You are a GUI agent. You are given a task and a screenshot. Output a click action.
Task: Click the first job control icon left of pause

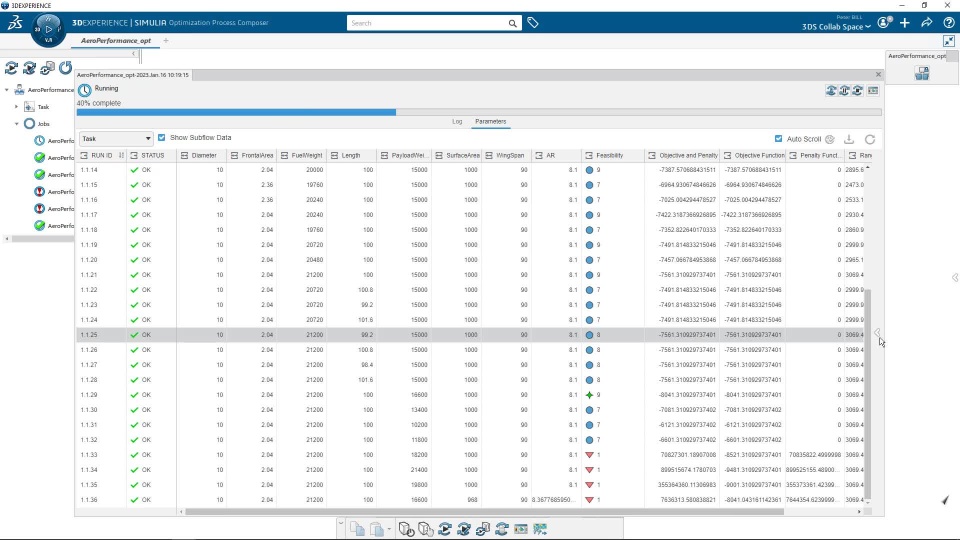831,91
